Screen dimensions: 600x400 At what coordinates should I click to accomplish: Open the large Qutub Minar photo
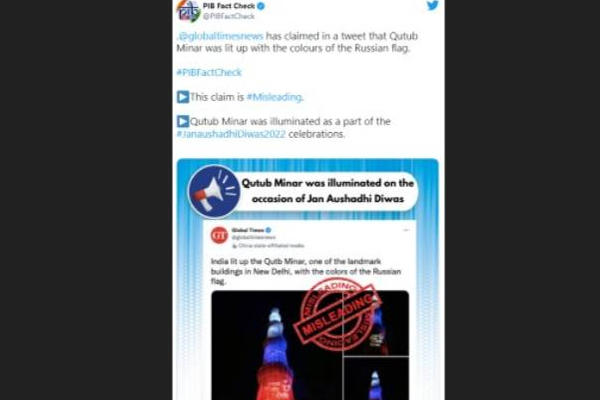tap(277, 345)
